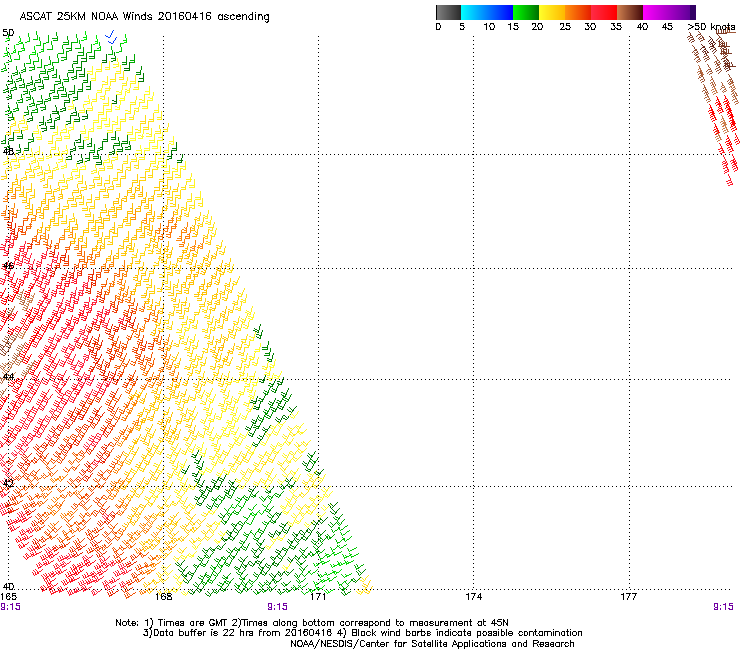The height and width of the screenshot is (650, 740).
Task: Click the longitude label '171'
Action: (x=318, y=597)
